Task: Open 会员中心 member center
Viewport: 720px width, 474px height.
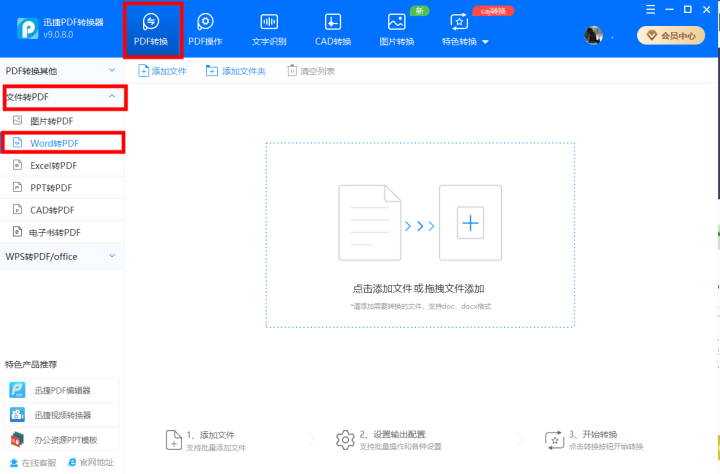Action: (671, 35)
